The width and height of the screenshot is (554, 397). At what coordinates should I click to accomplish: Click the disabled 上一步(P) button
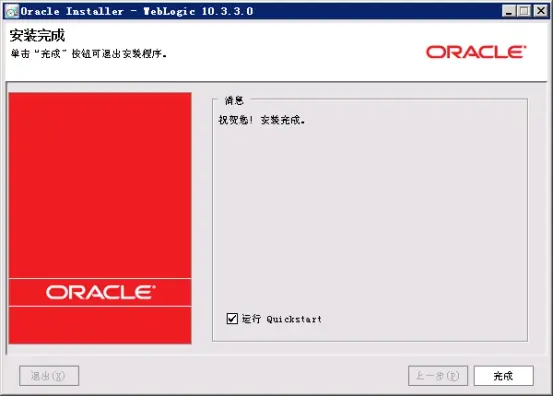[x=437, y=375]
